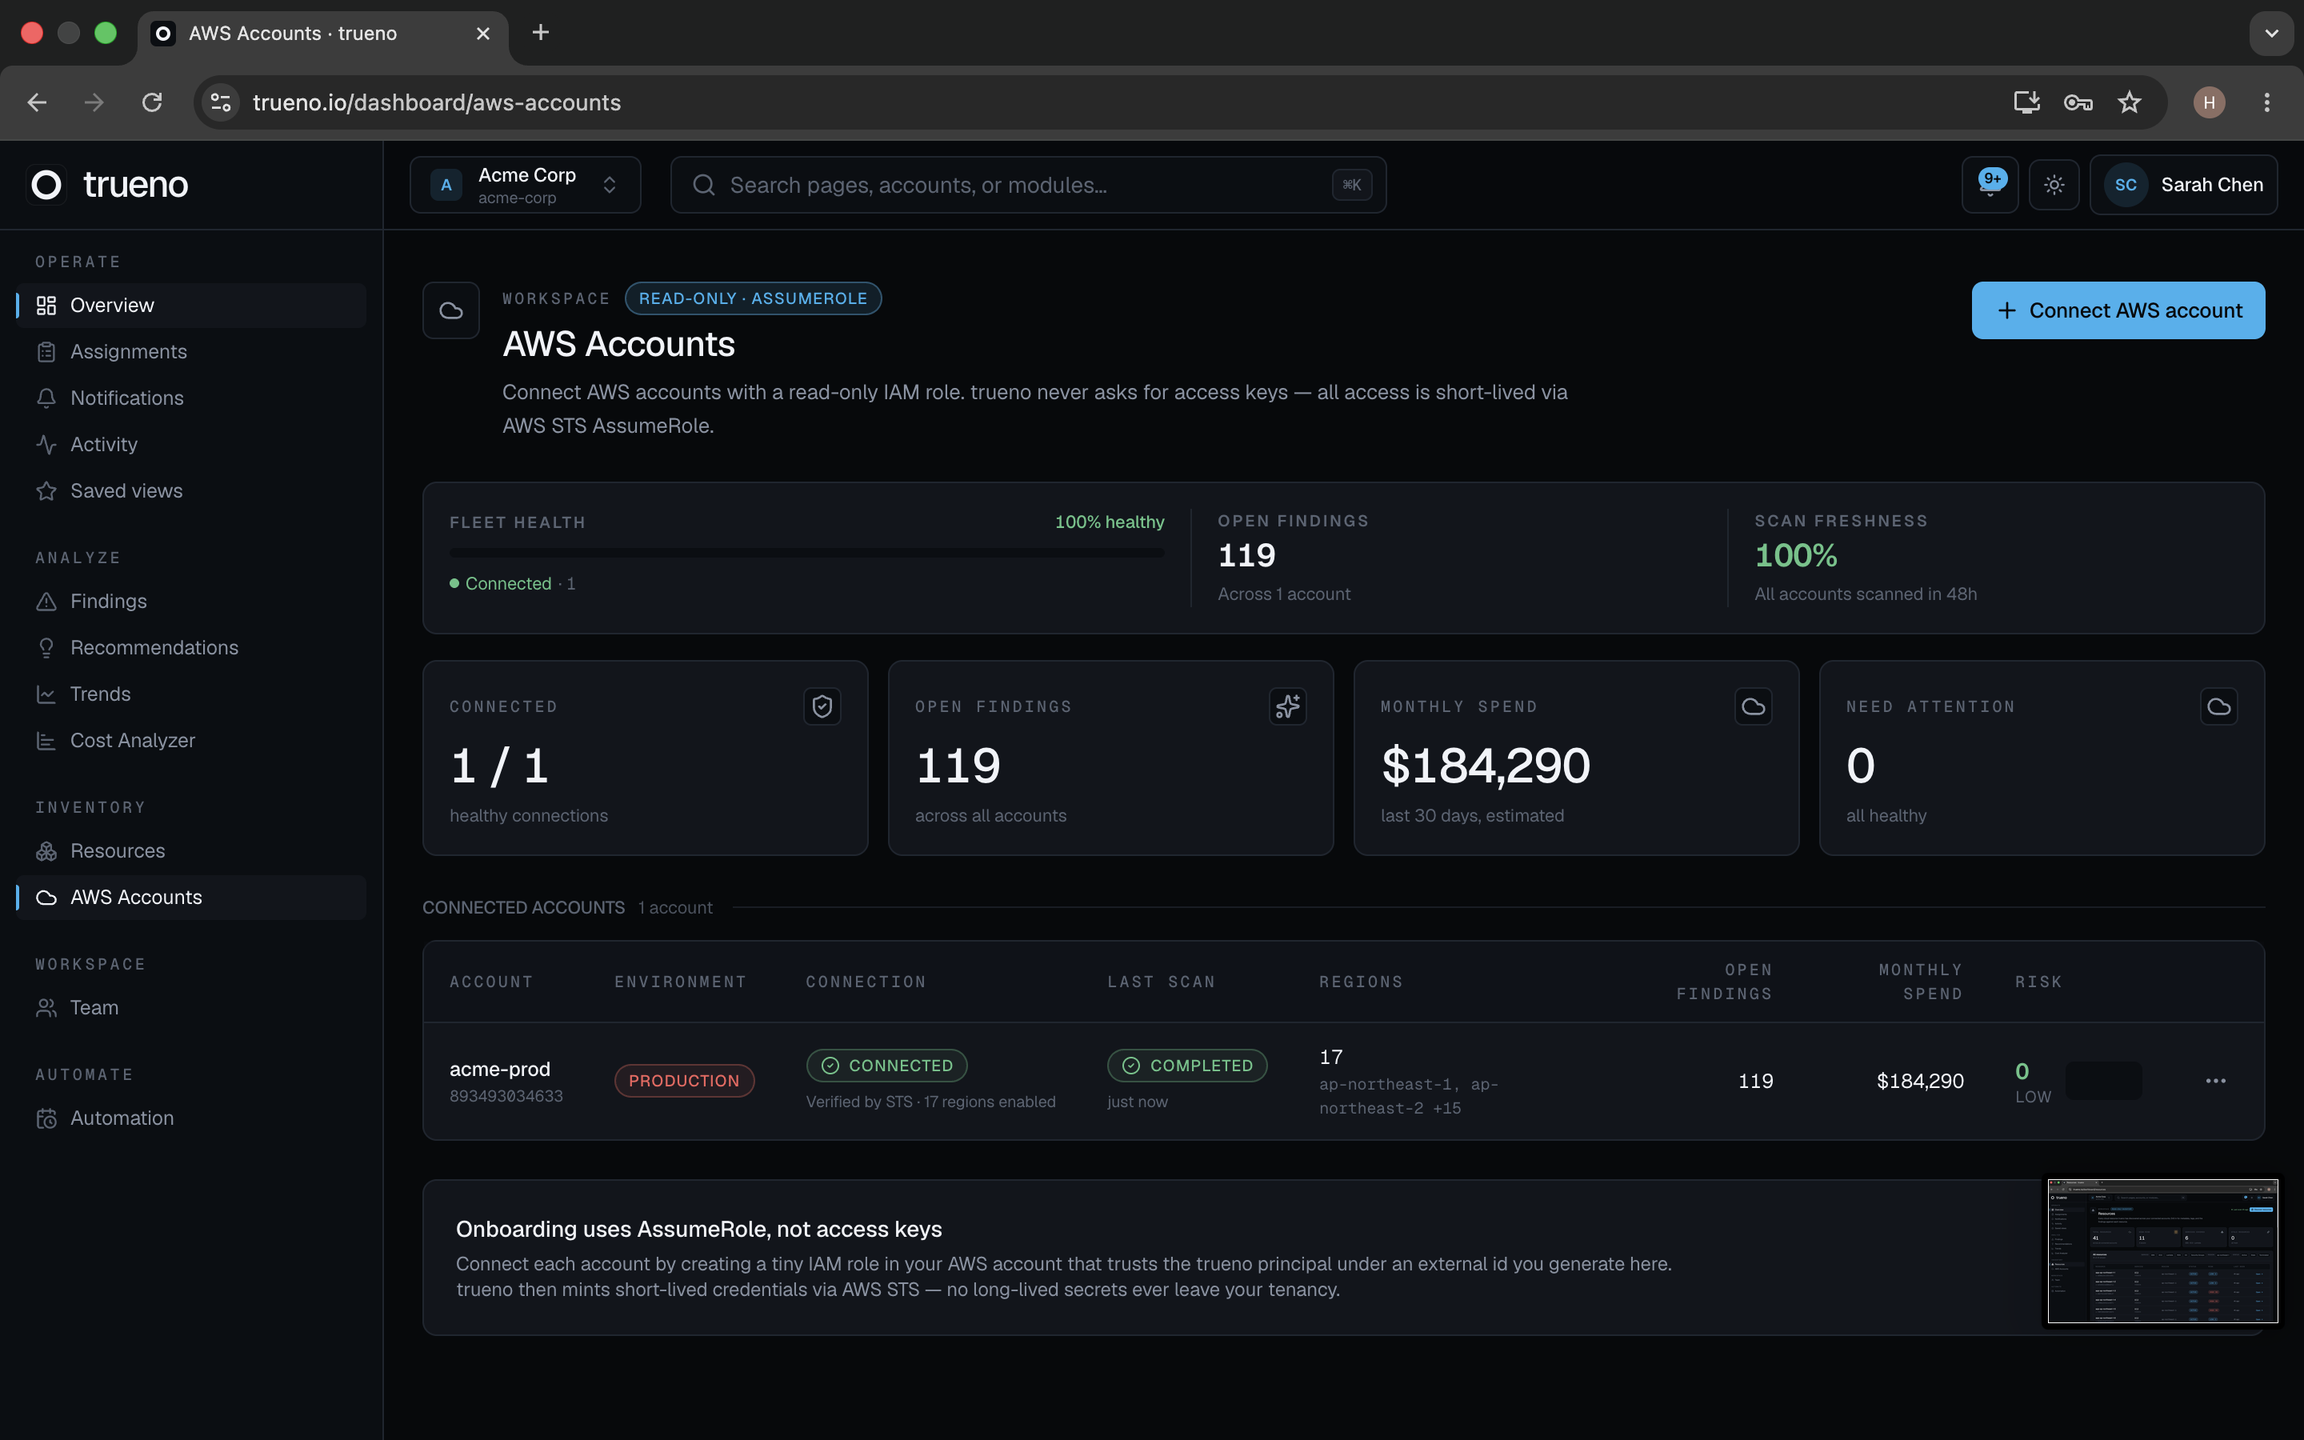Click the CONNECTED status badge

(x=887, y=1066)
